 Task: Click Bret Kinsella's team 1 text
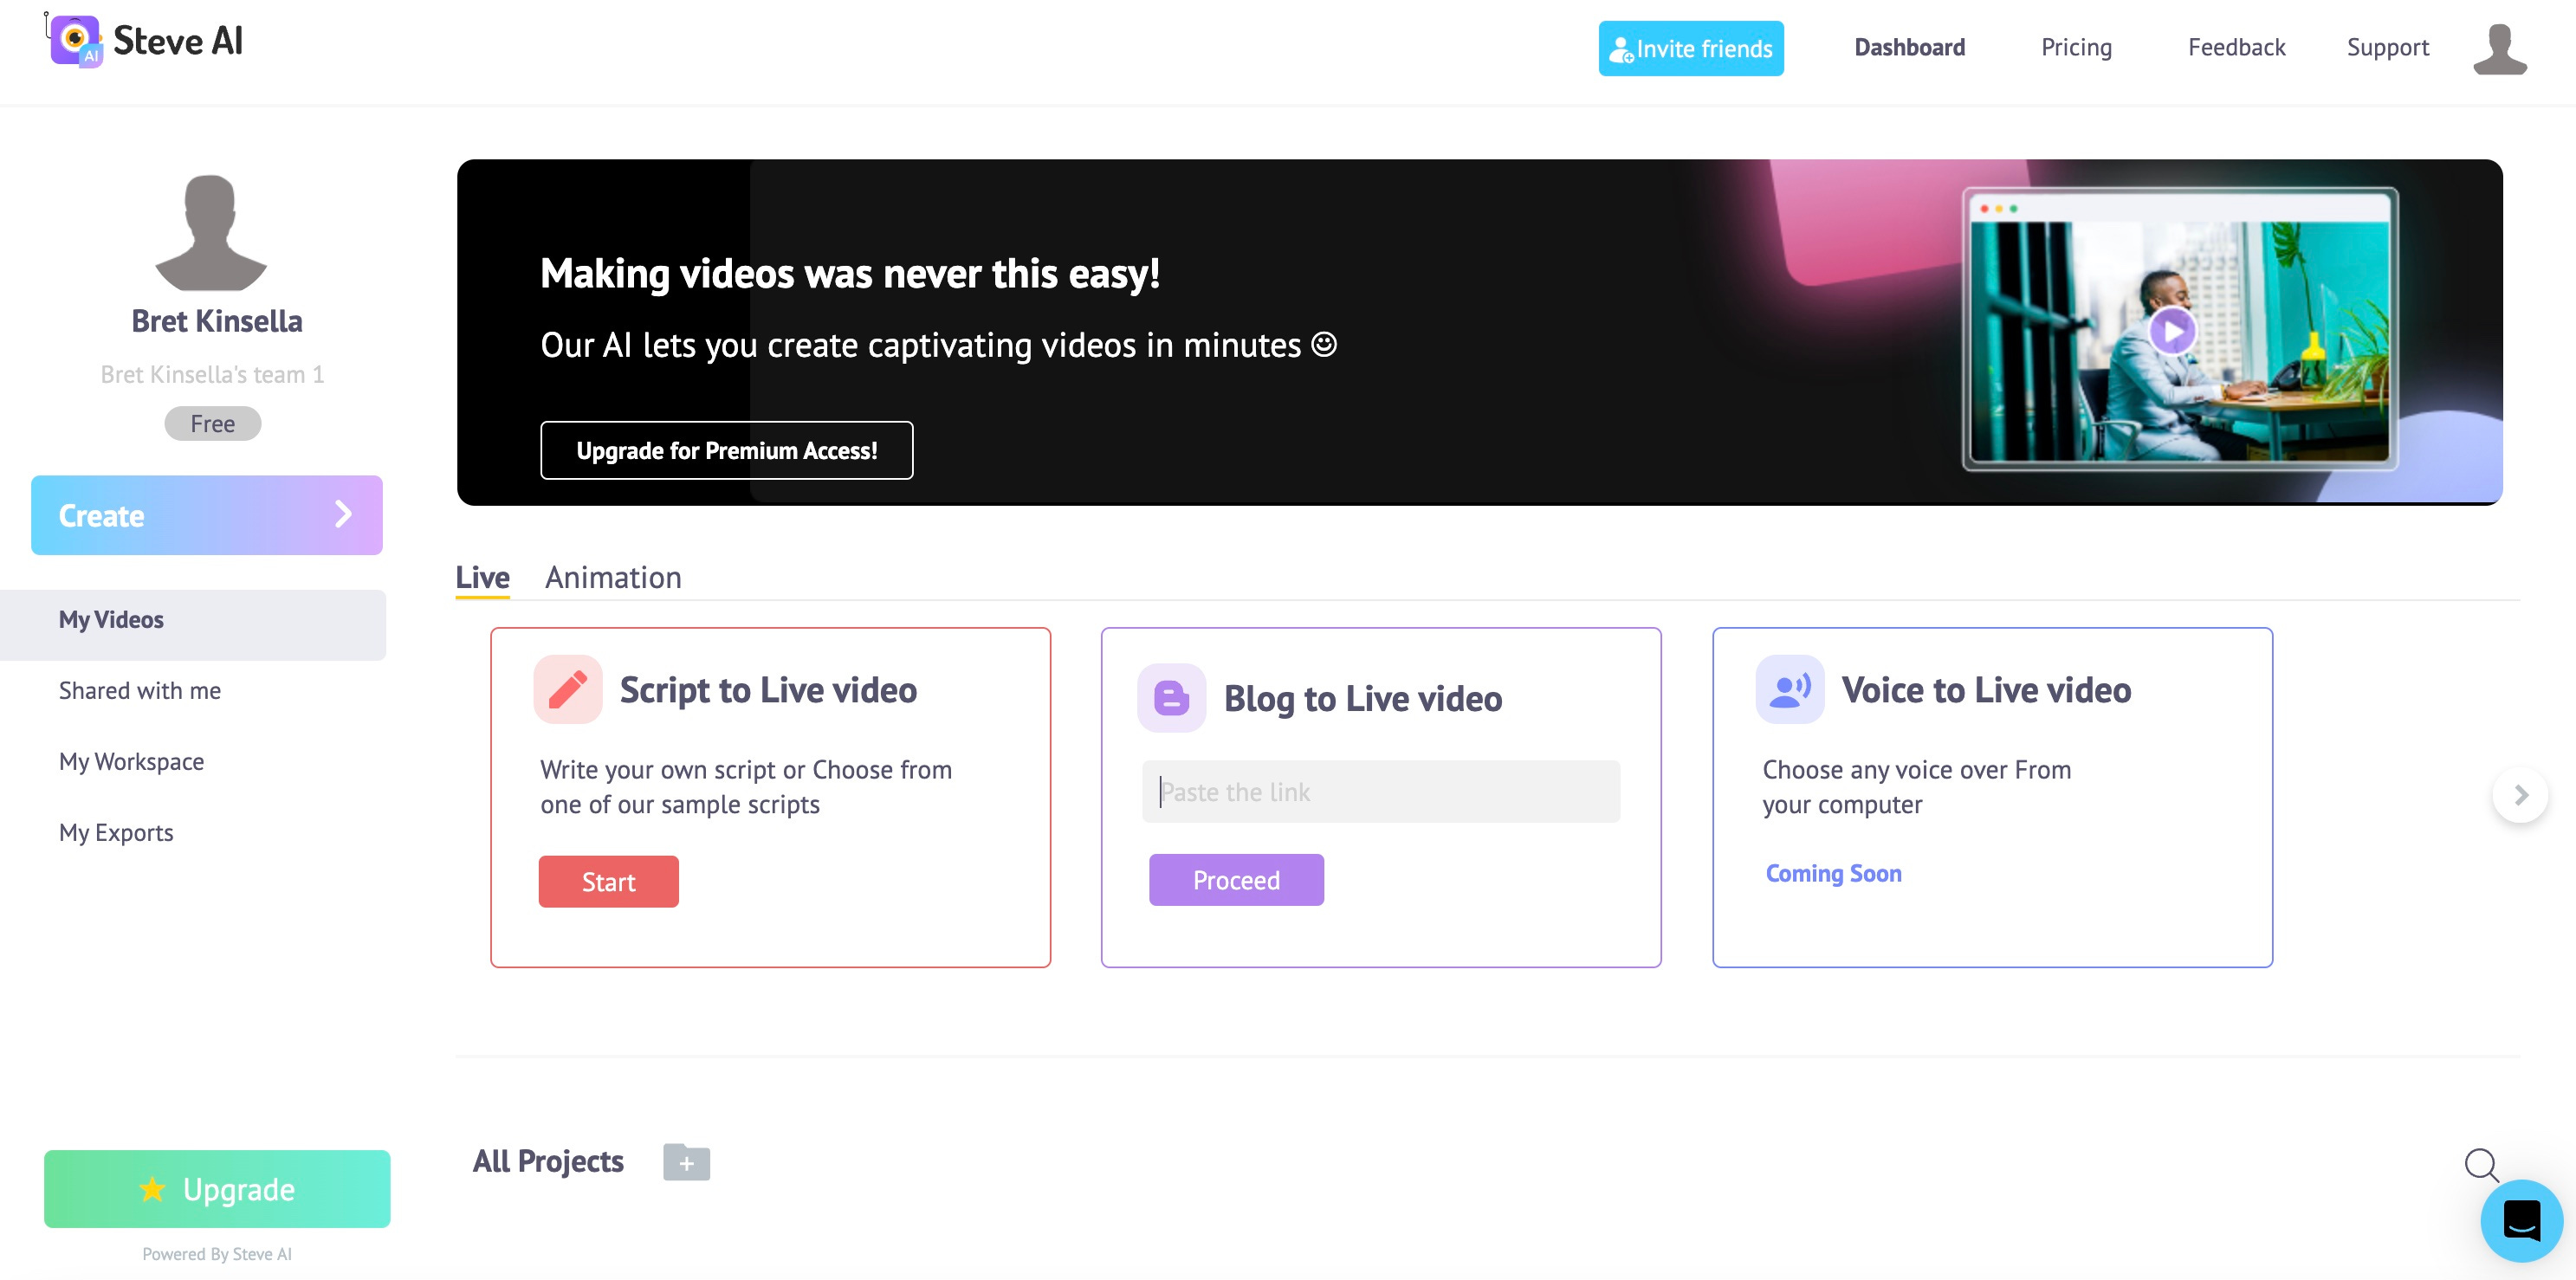pyautogui.click(x=212, y=375)
